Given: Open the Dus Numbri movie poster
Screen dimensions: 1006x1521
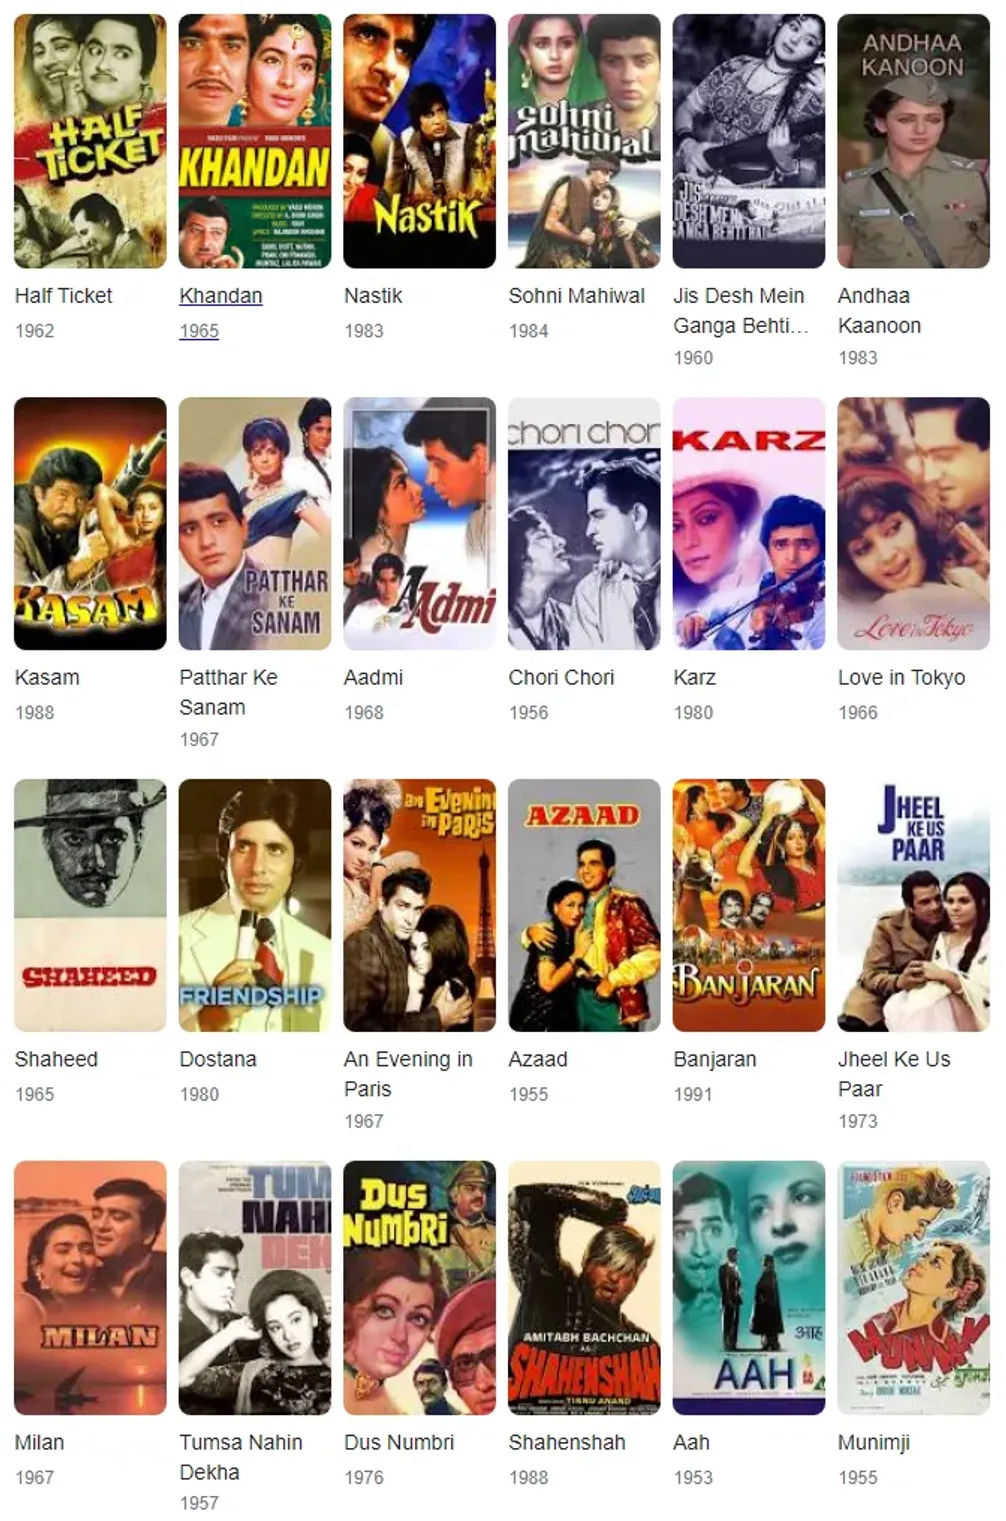Looking at the screenshot, I should click(x=419, y=1288).
